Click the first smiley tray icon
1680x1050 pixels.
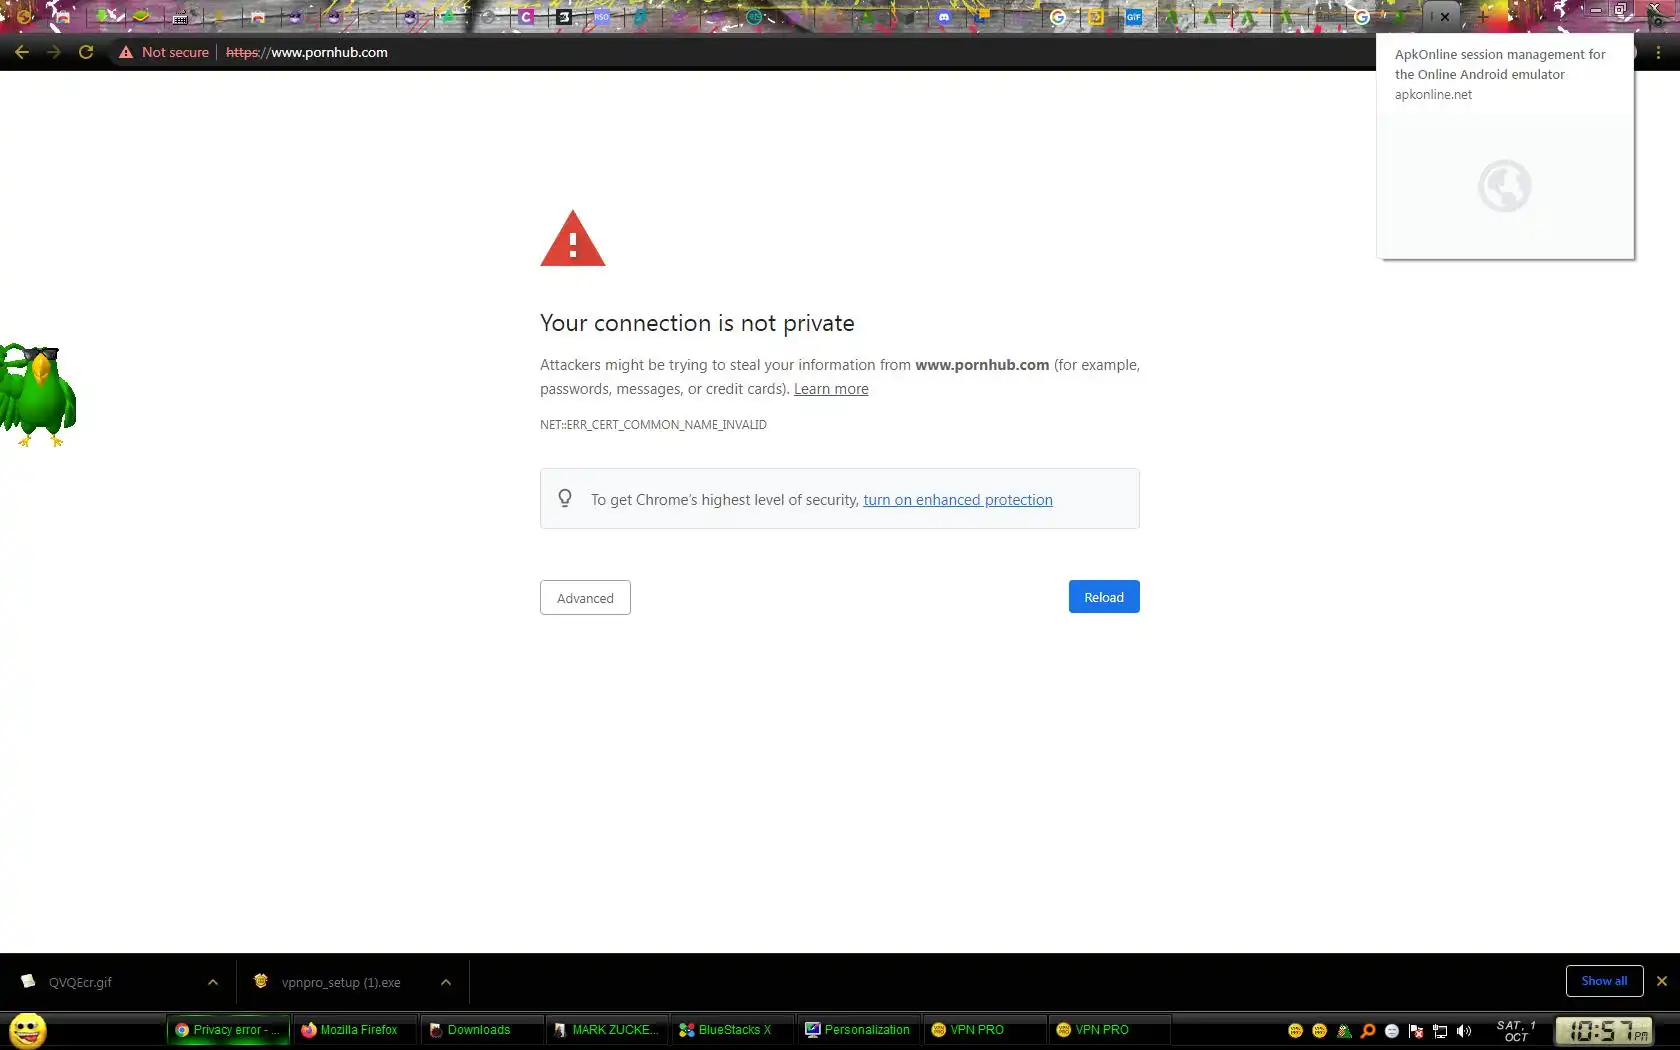click(1296, 1031)
